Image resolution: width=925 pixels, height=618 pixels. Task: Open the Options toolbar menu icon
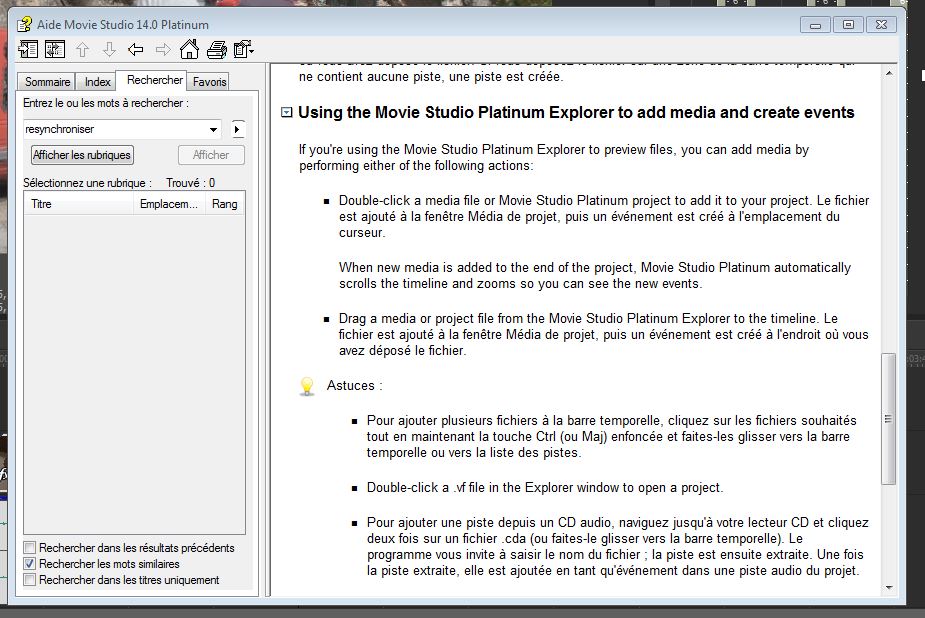point(243,49)
